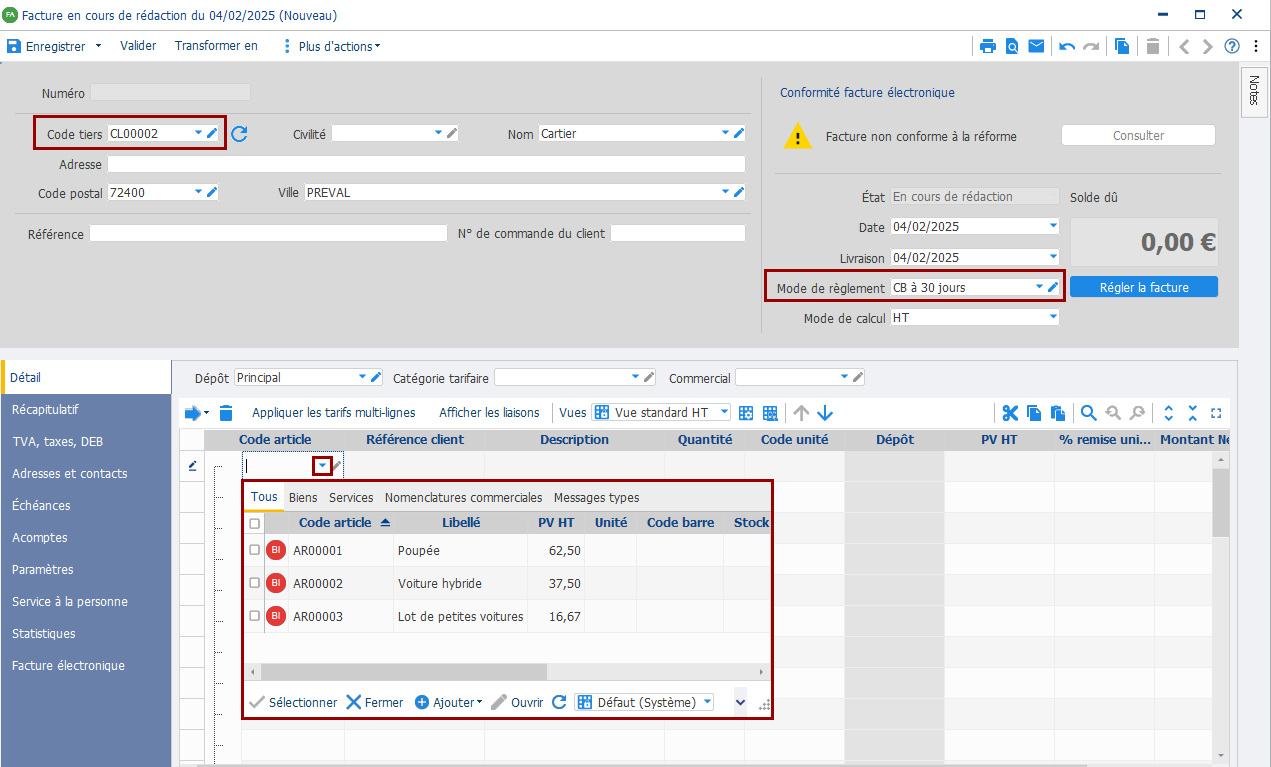Click the Consulter button
The image size is (1271, 767).
pyautogui.click(x=1138, y=136)
